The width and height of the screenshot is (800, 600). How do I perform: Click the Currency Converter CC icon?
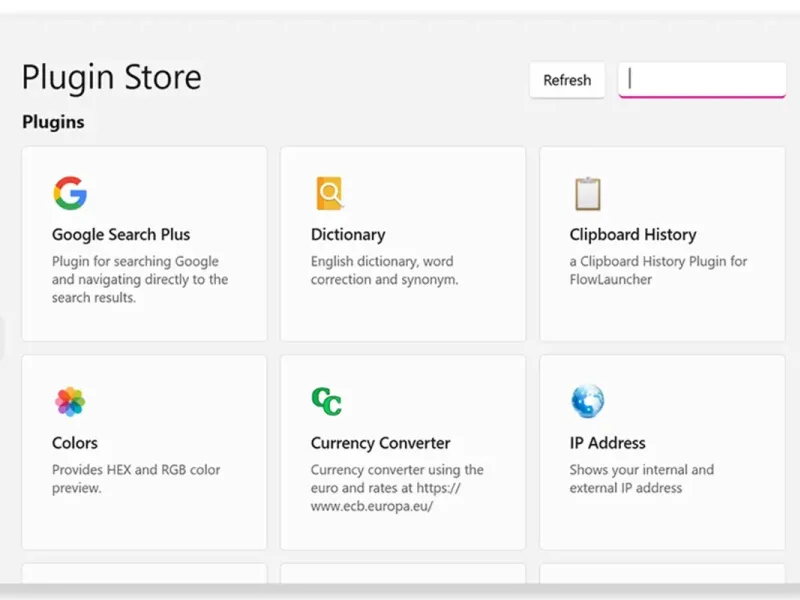327,402
